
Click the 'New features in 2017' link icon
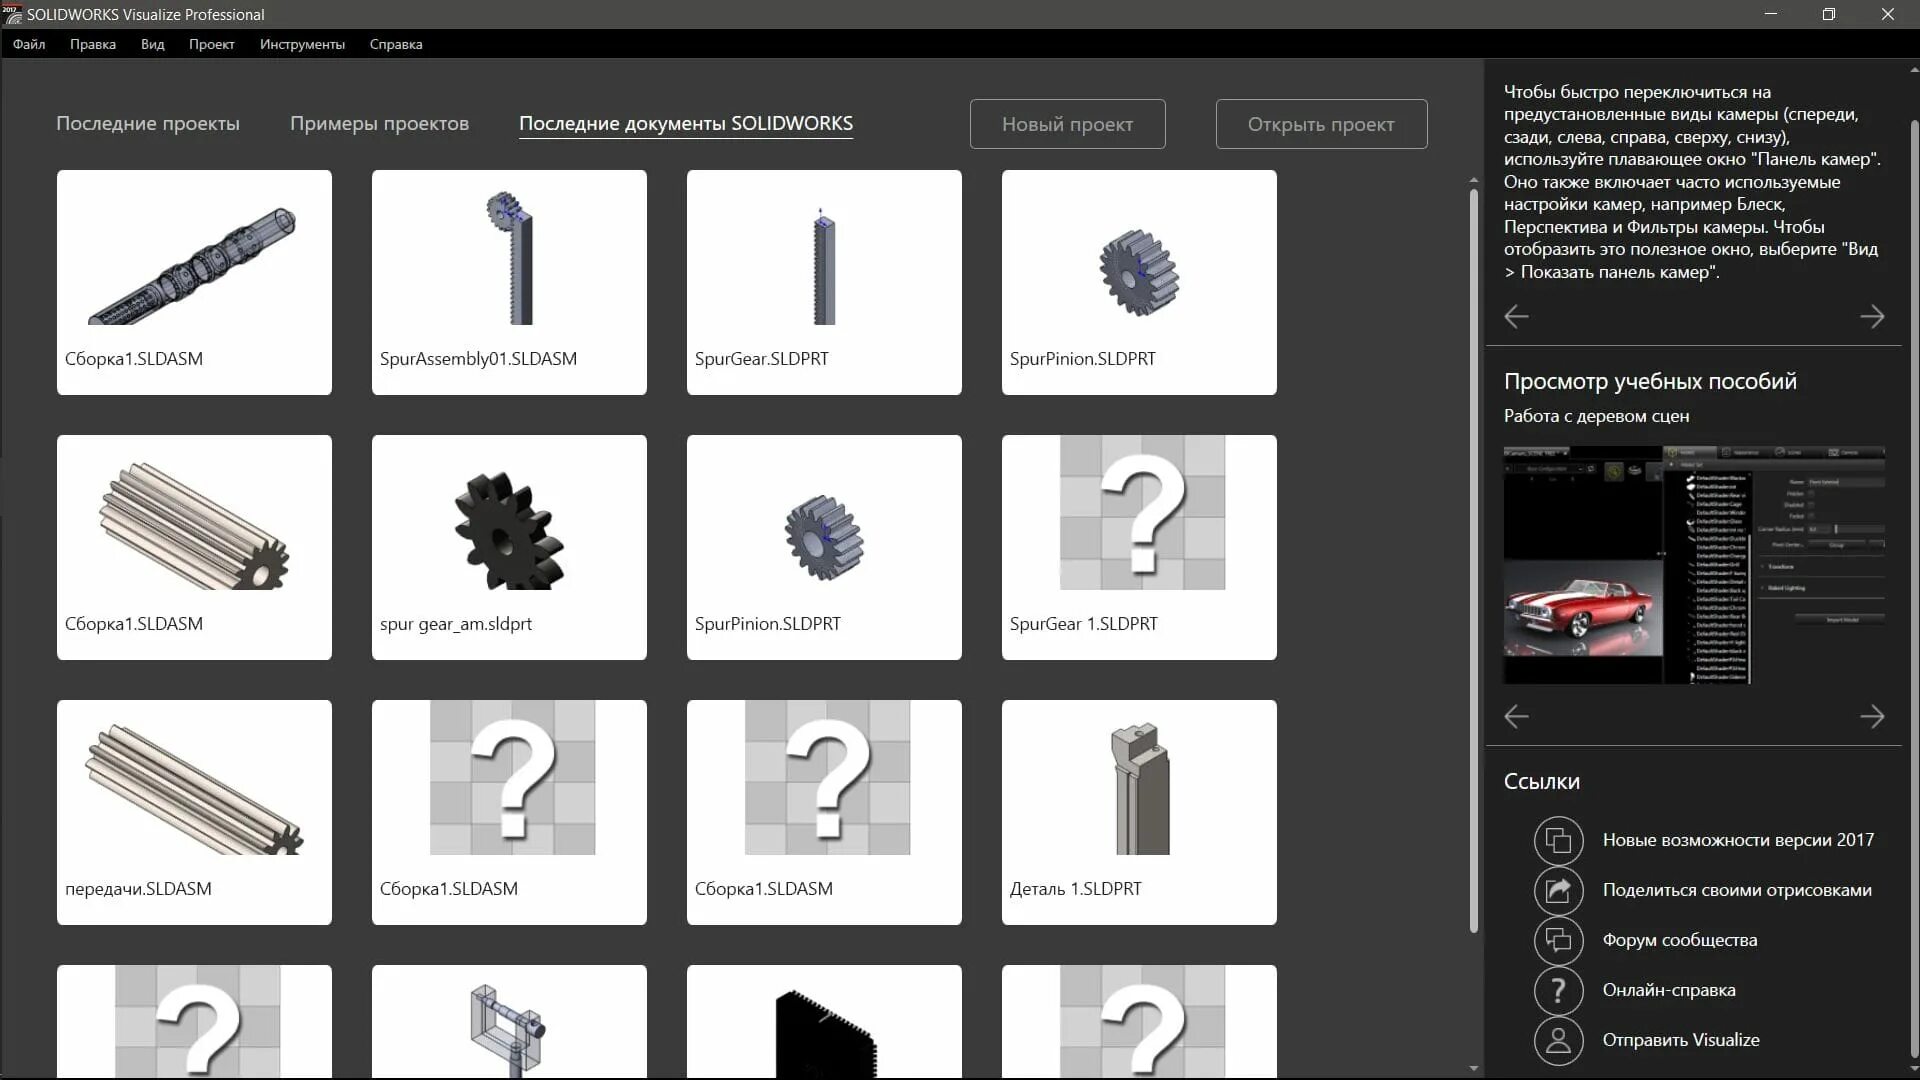[x=1558, y=840]
